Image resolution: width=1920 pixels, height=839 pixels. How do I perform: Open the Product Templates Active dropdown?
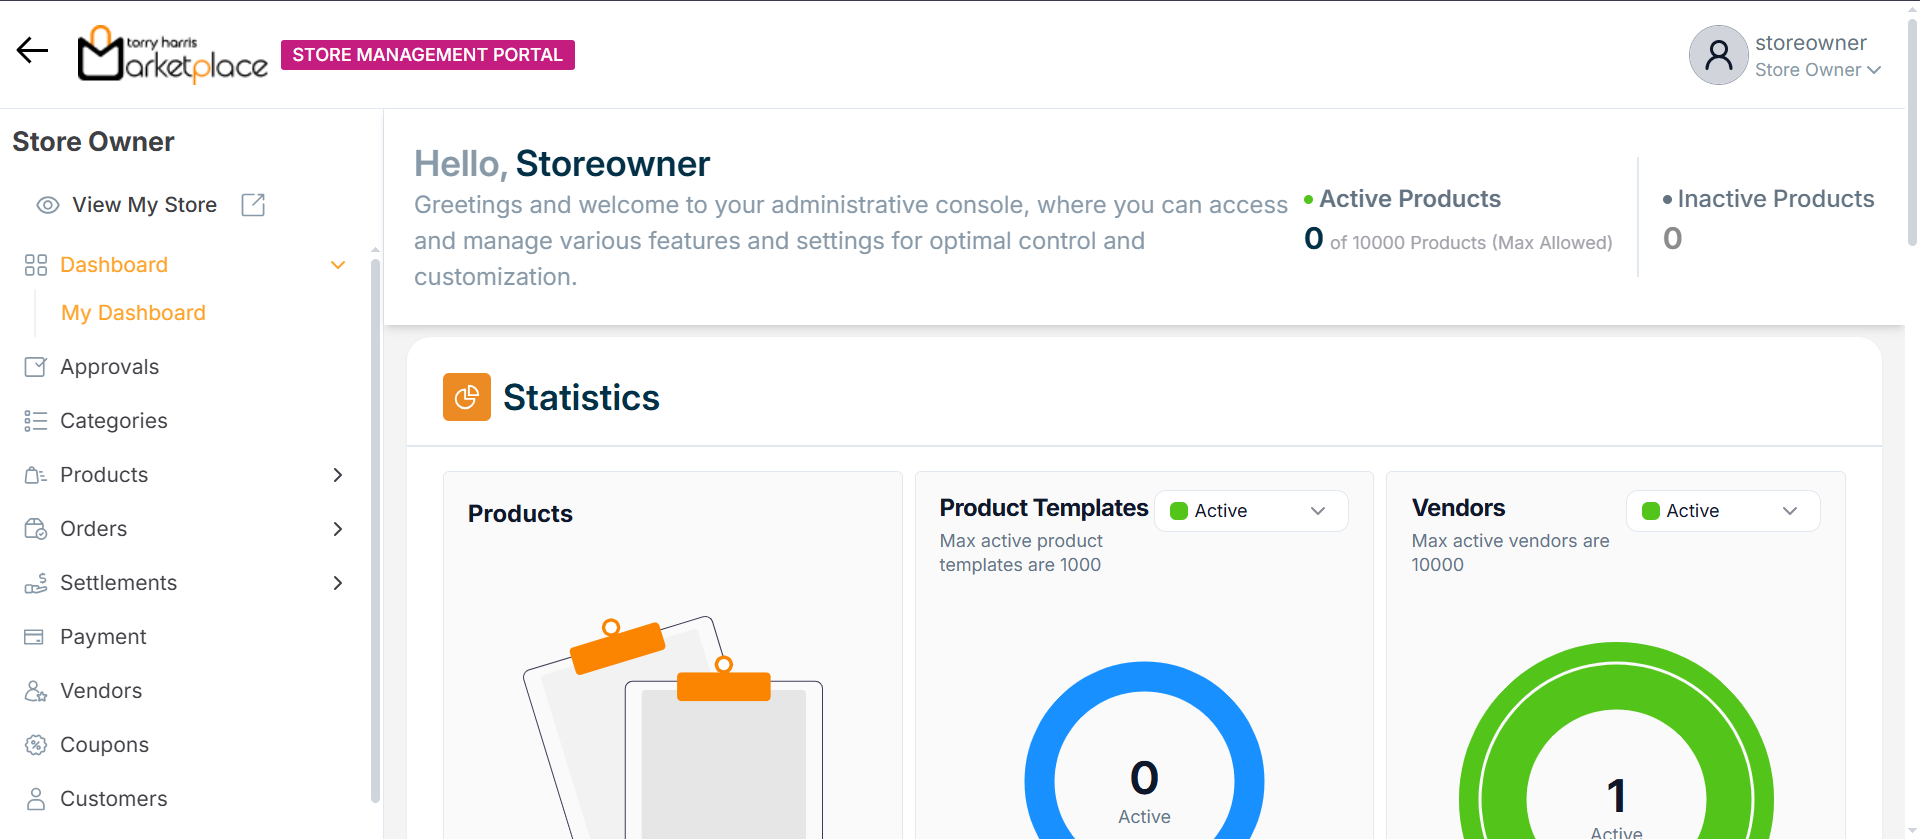1251,511
